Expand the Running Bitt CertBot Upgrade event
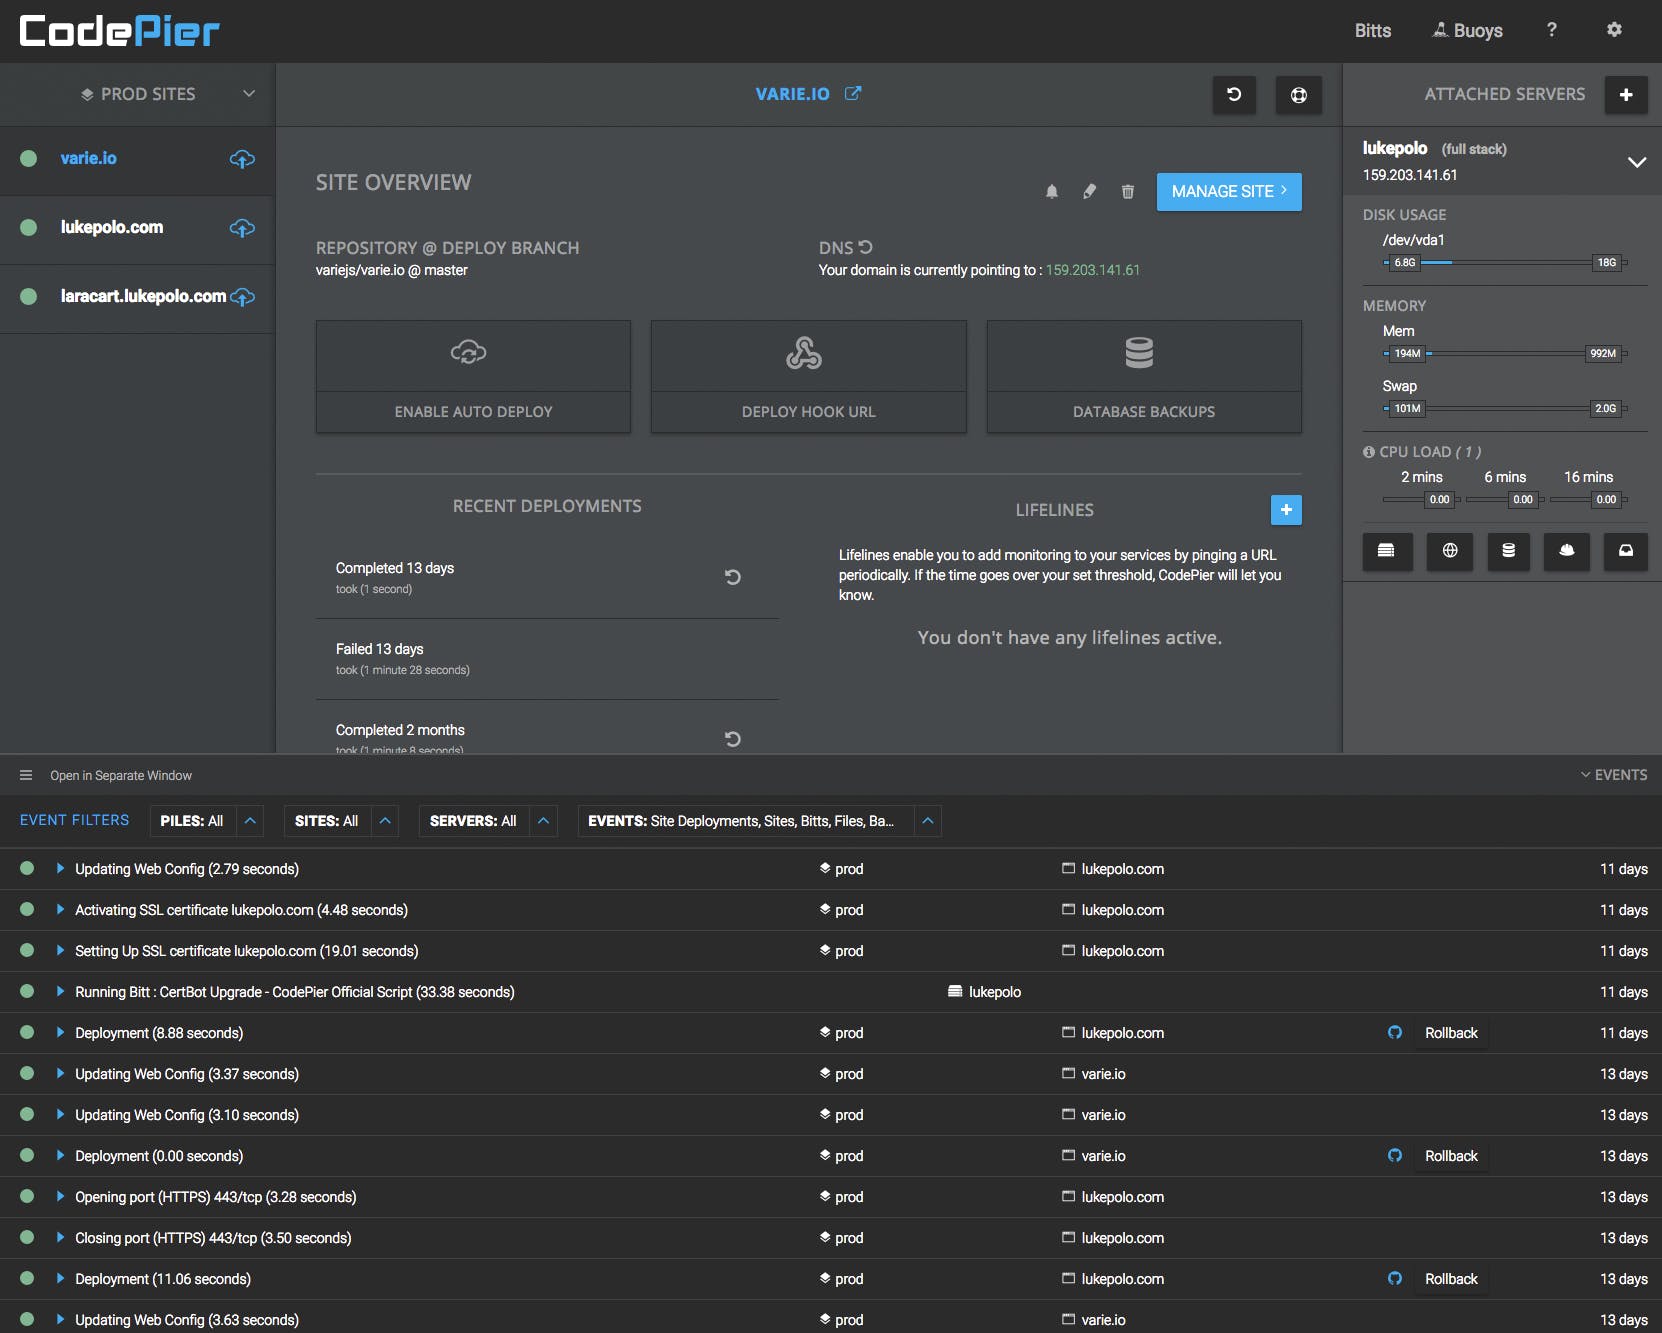 pos(60,992)
